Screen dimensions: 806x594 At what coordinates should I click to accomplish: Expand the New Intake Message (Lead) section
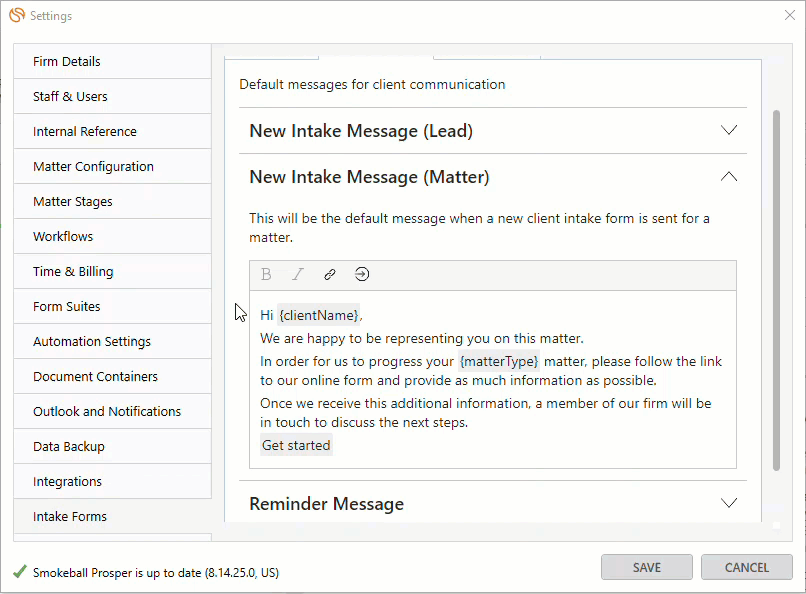pos(729,130)
